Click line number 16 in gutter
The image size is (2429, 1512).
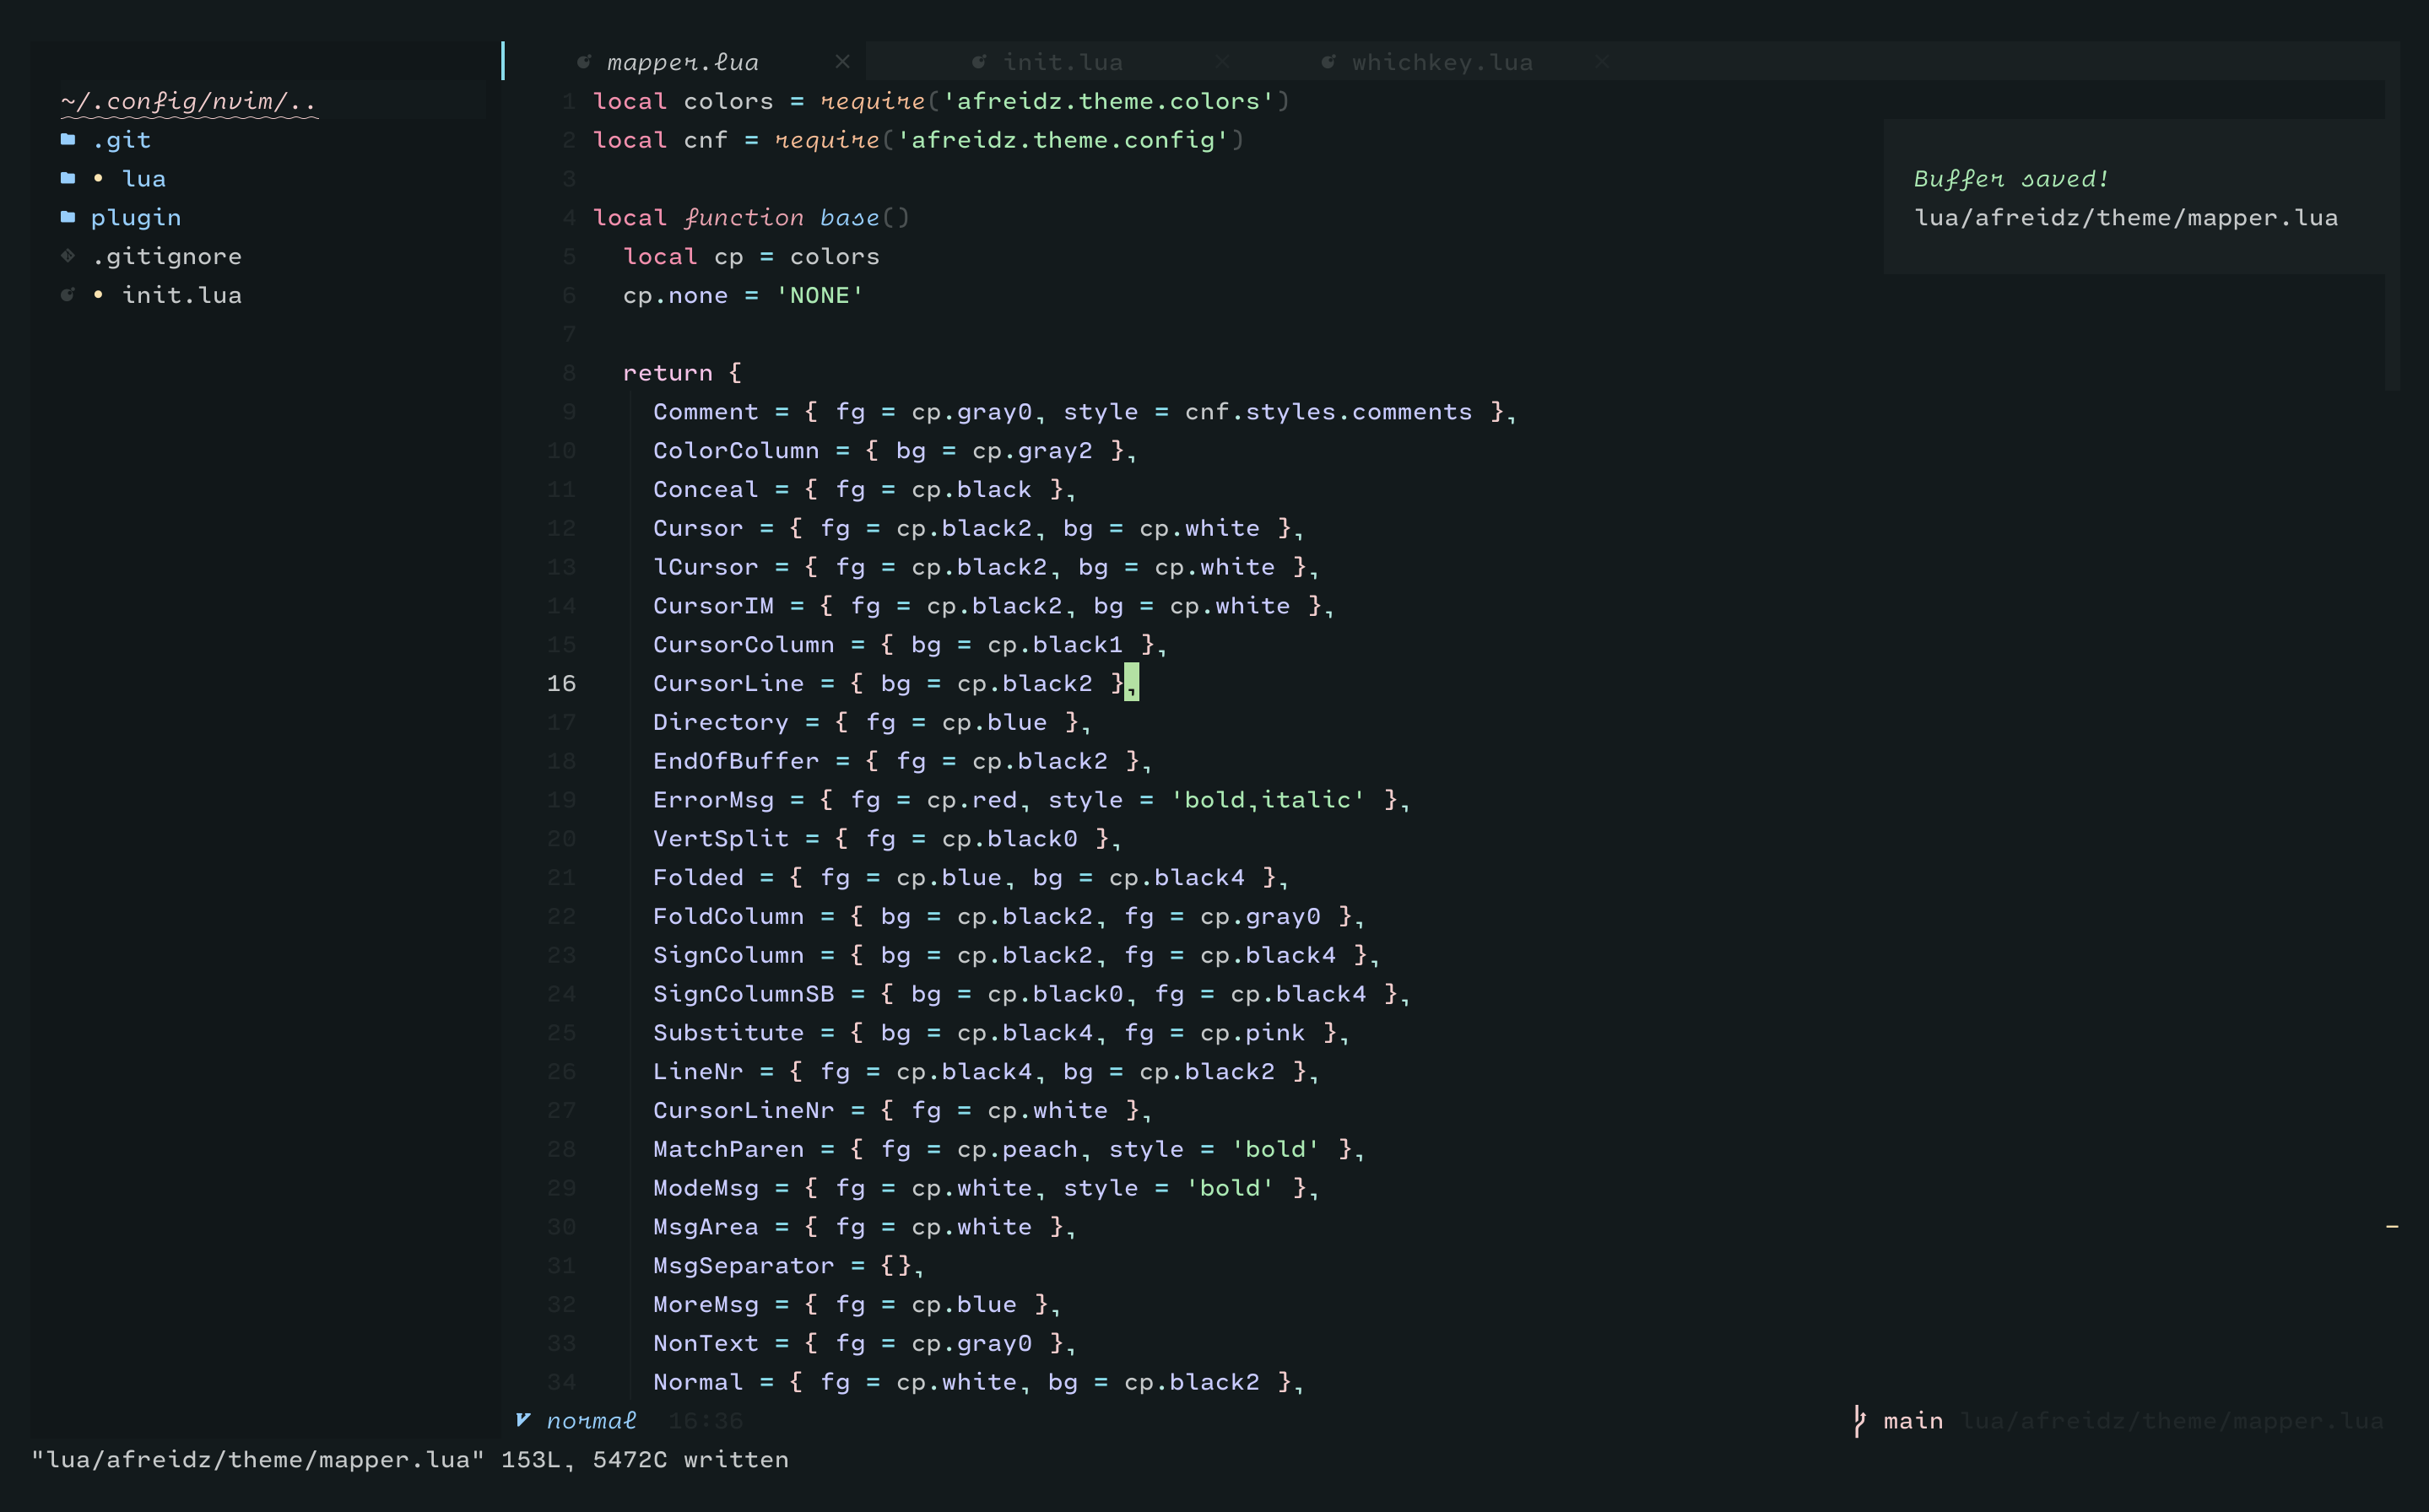click(x=561, y=684)
